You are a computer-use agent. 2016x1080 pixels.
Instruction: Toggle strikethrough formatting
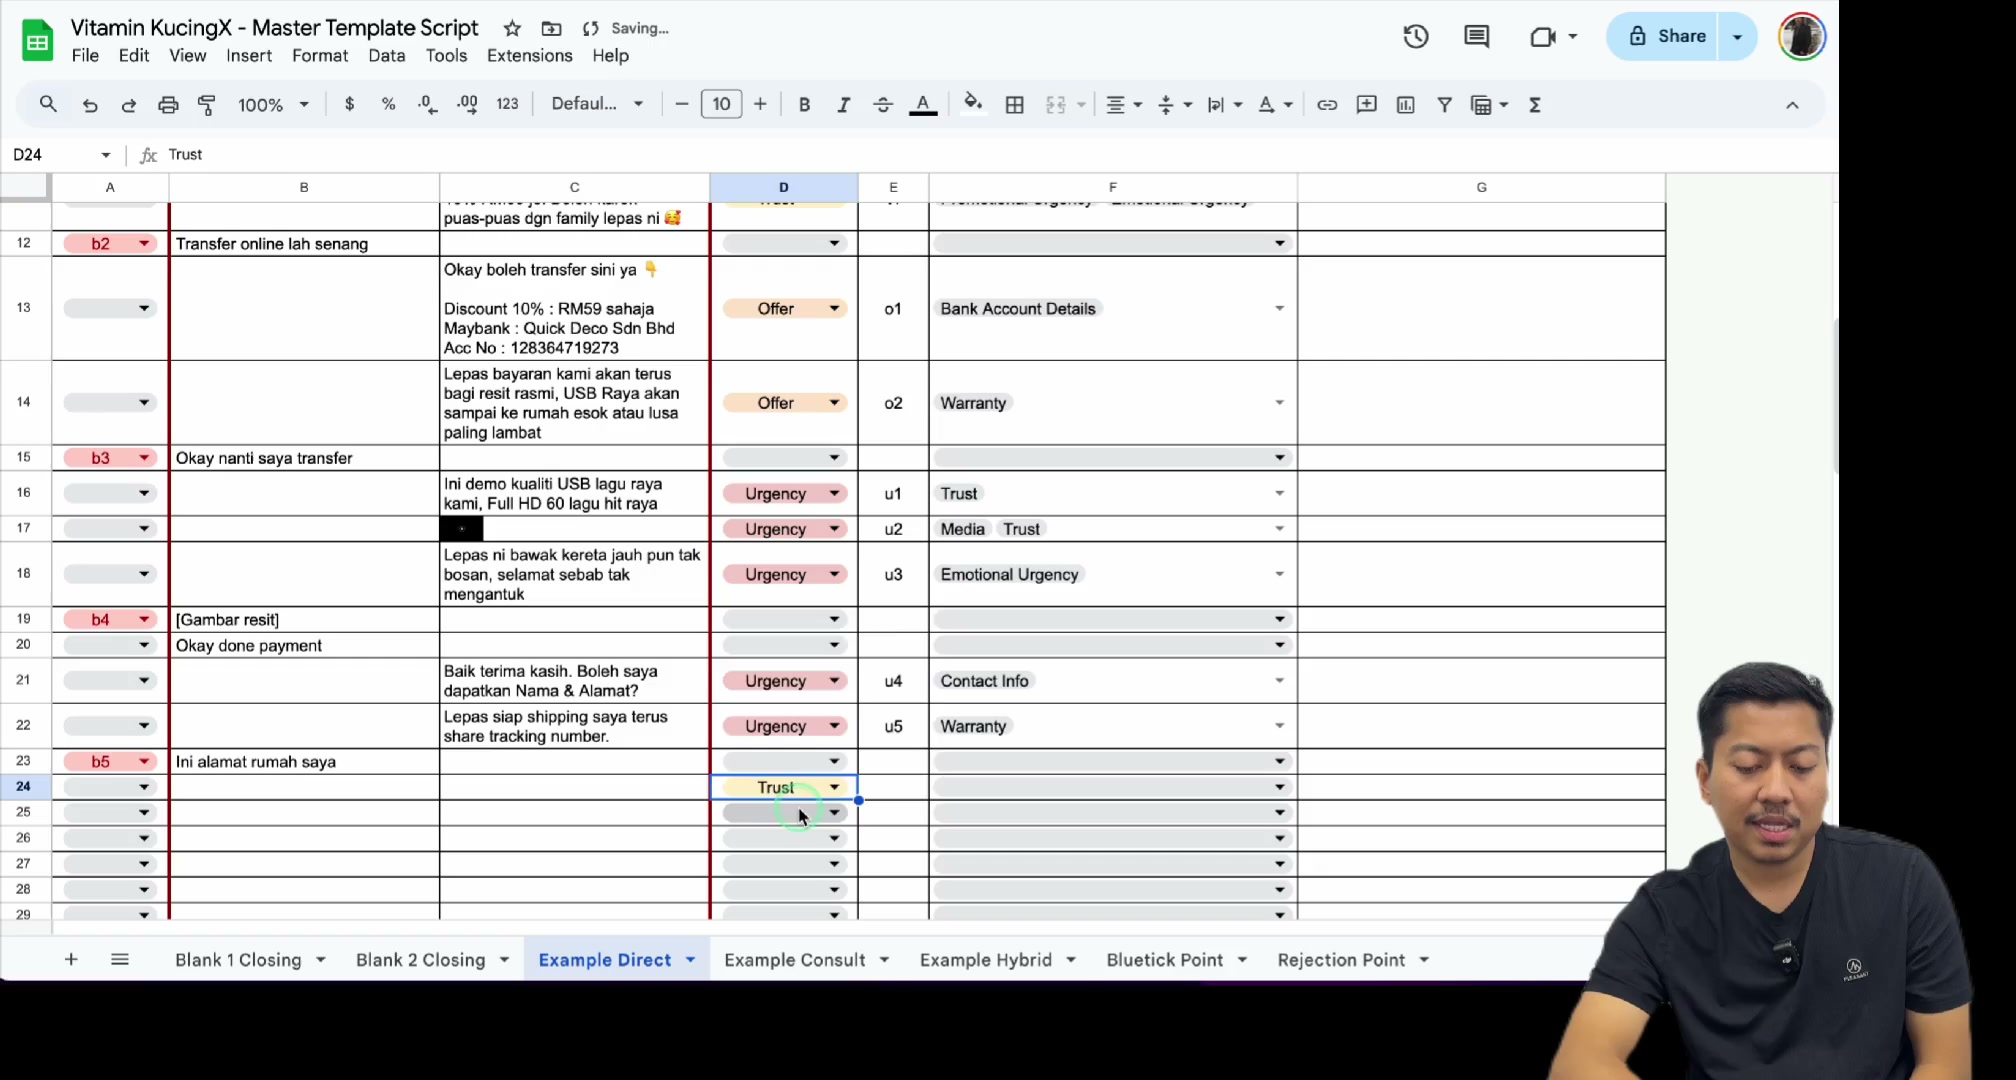(x=883, y=104)
